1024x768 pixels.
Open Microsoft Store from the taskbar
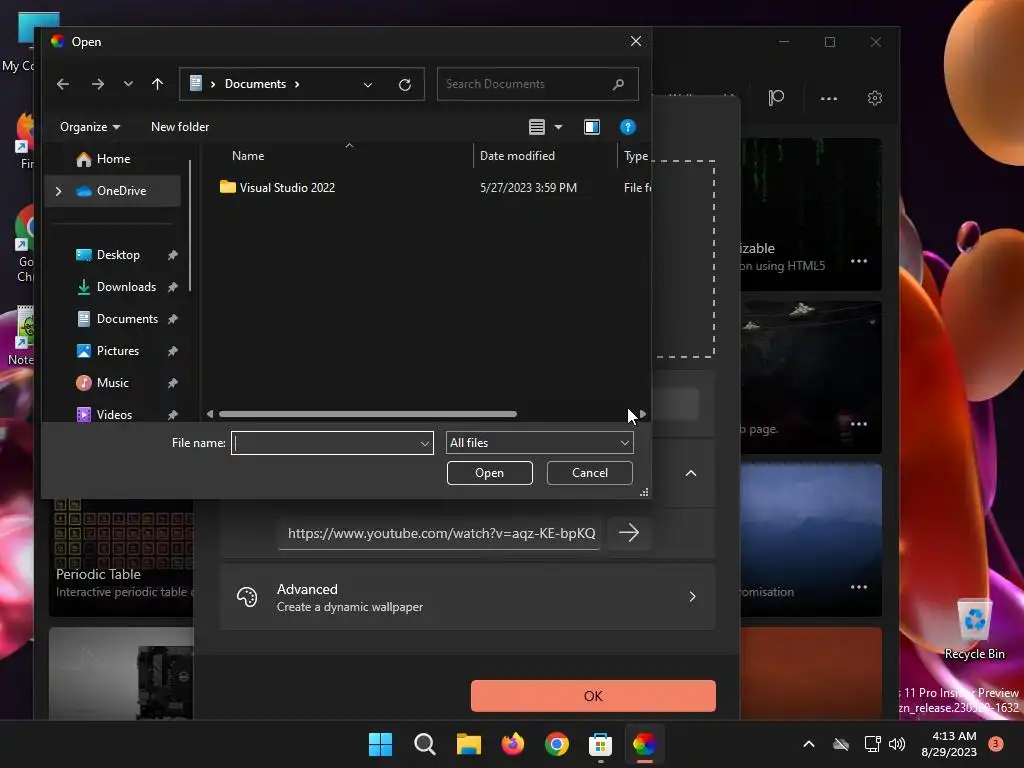pos(600,744)
